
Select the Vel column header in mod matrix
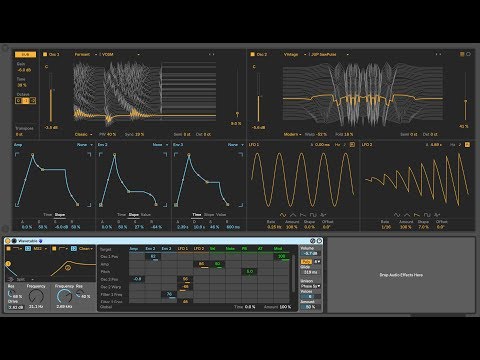click(212, 249)
